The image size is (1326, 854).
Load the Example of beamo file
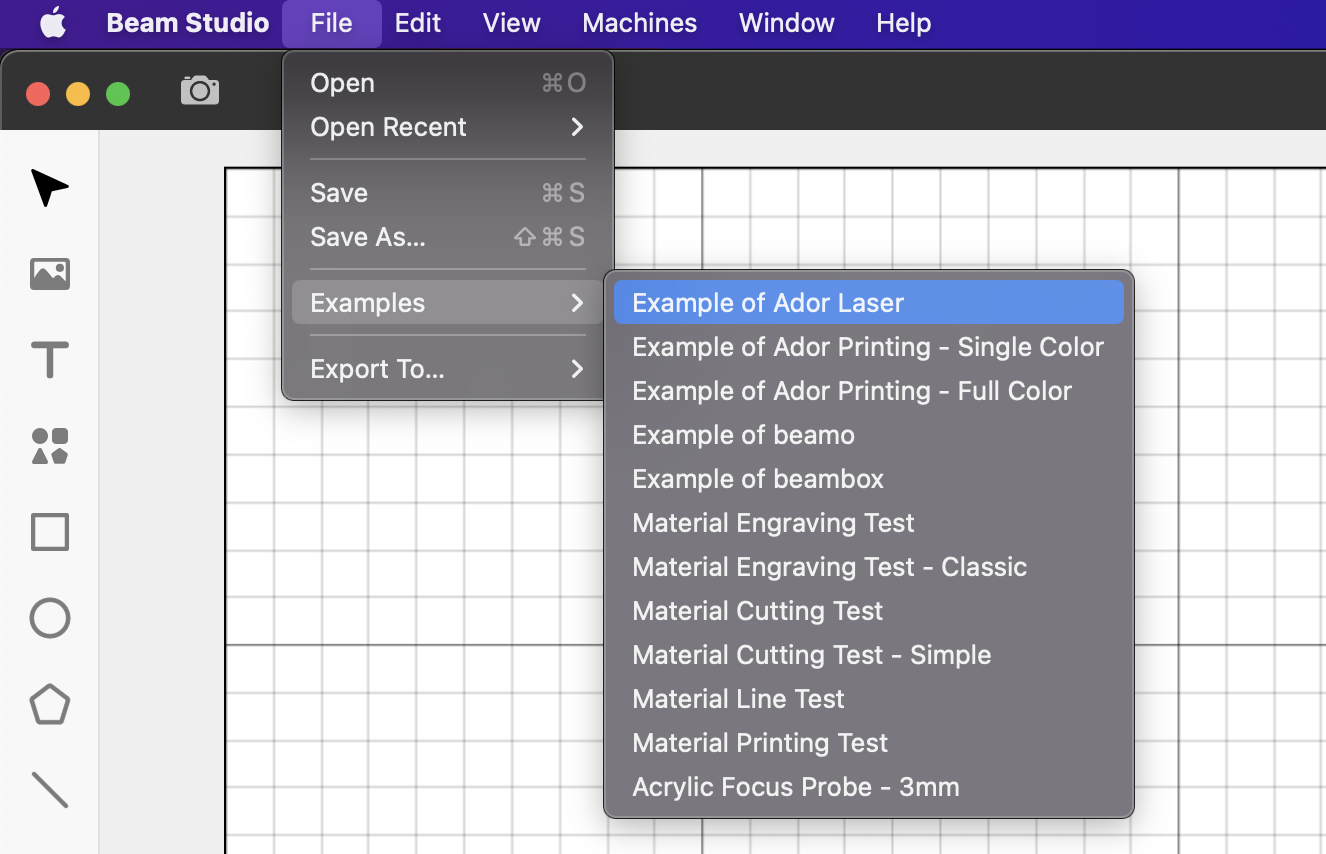(743, 434)
